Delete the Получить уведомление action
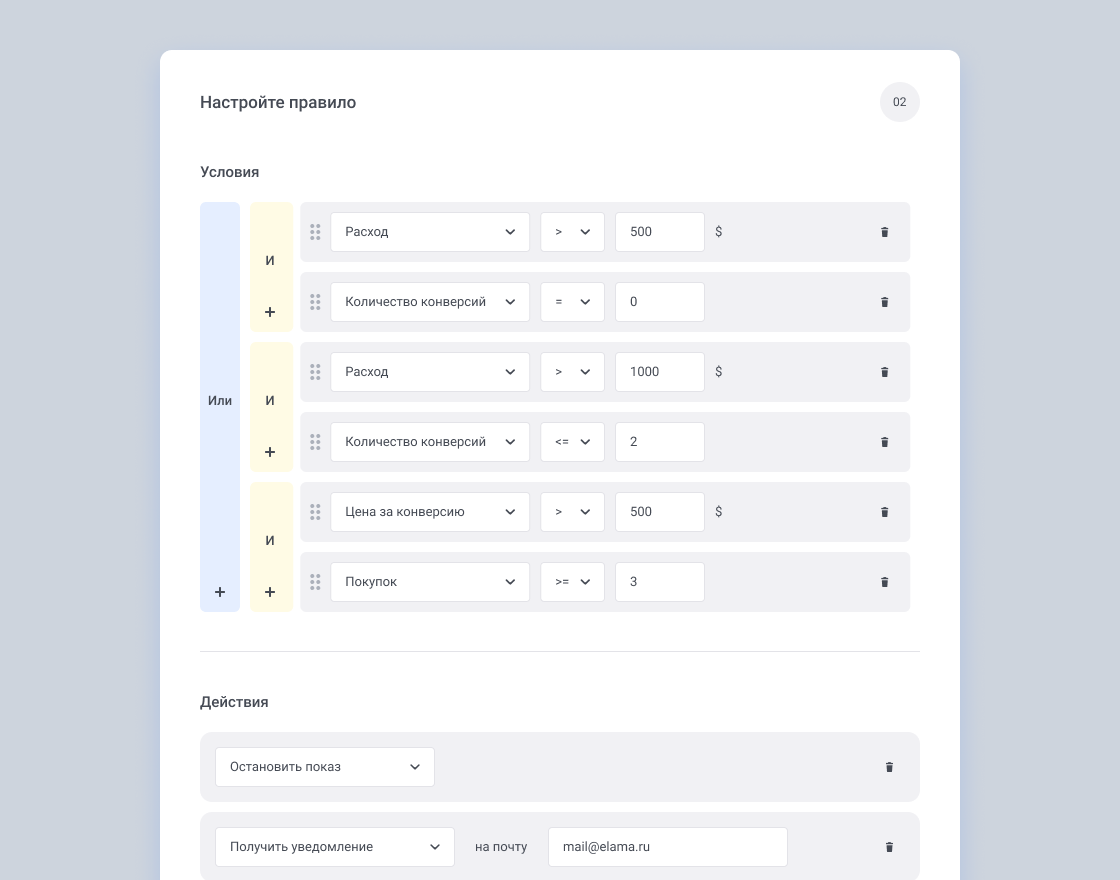The height and width of the screenshot is (880, 1120). pyautogui.click(x=889, y=847)
